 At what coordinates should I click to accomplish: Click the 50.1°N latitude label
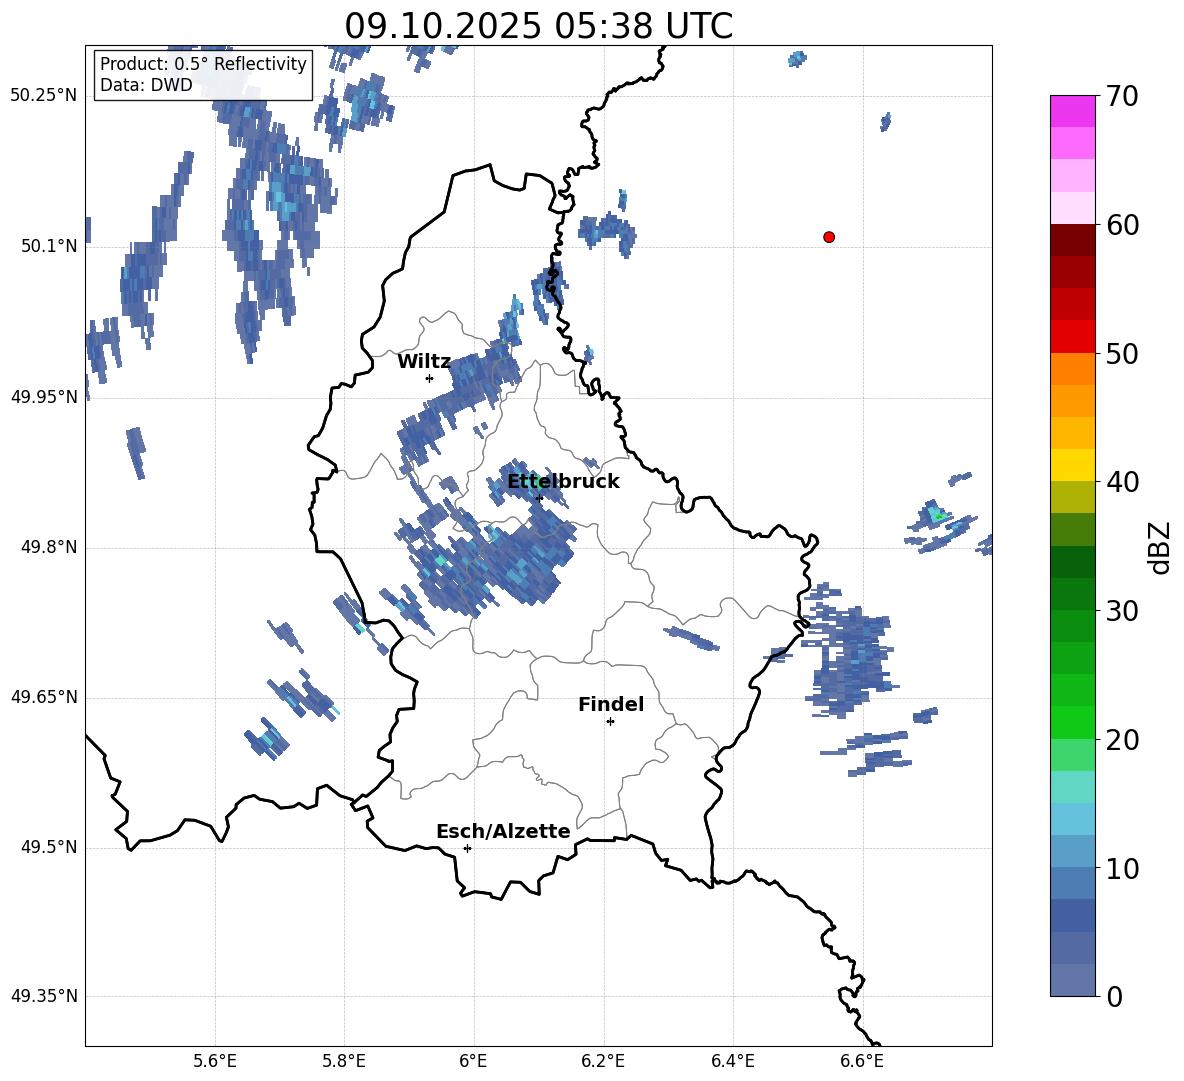[49, 246]
